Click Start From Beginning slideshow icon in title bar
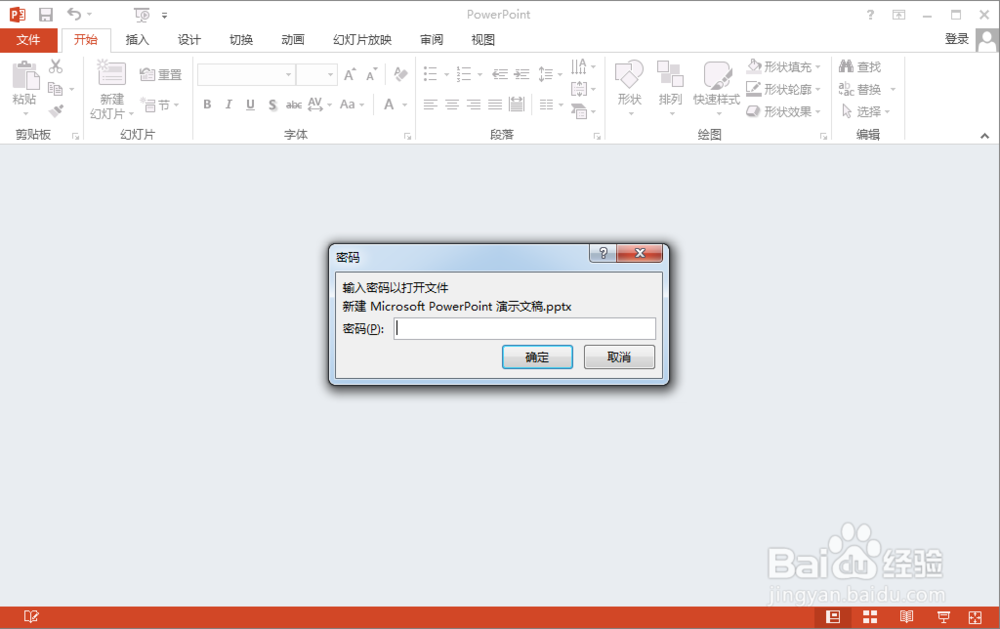 (142, 15)
